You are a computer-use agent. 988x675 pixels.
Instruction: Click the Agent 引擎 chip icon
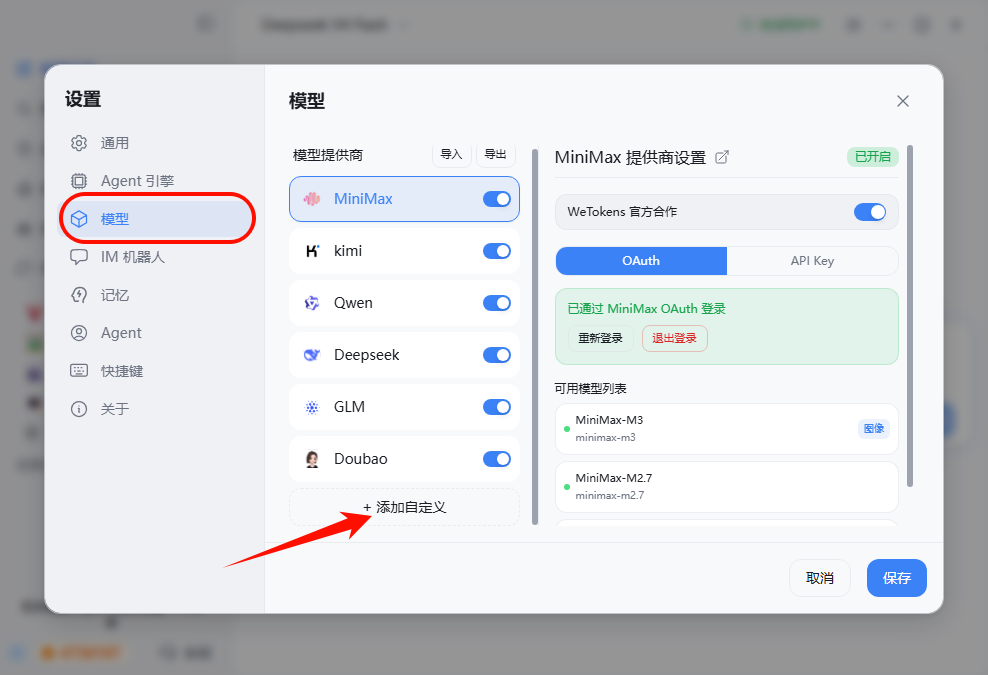[79, 181]
